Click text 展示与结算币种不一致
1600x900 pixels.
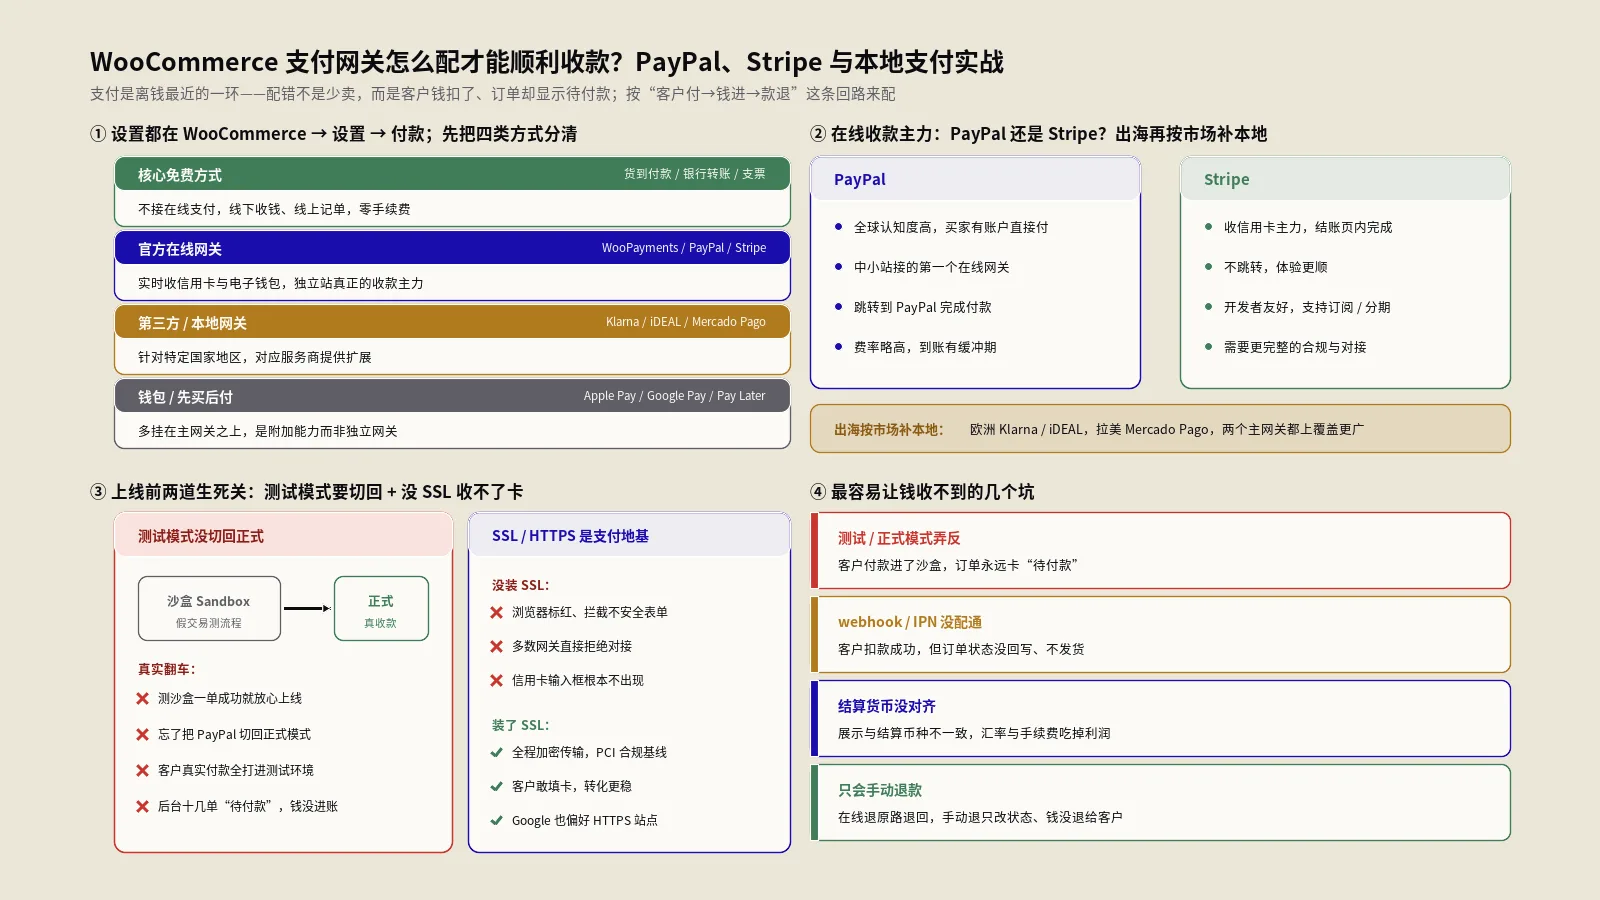pyautogui.click(x=974, y=733)
